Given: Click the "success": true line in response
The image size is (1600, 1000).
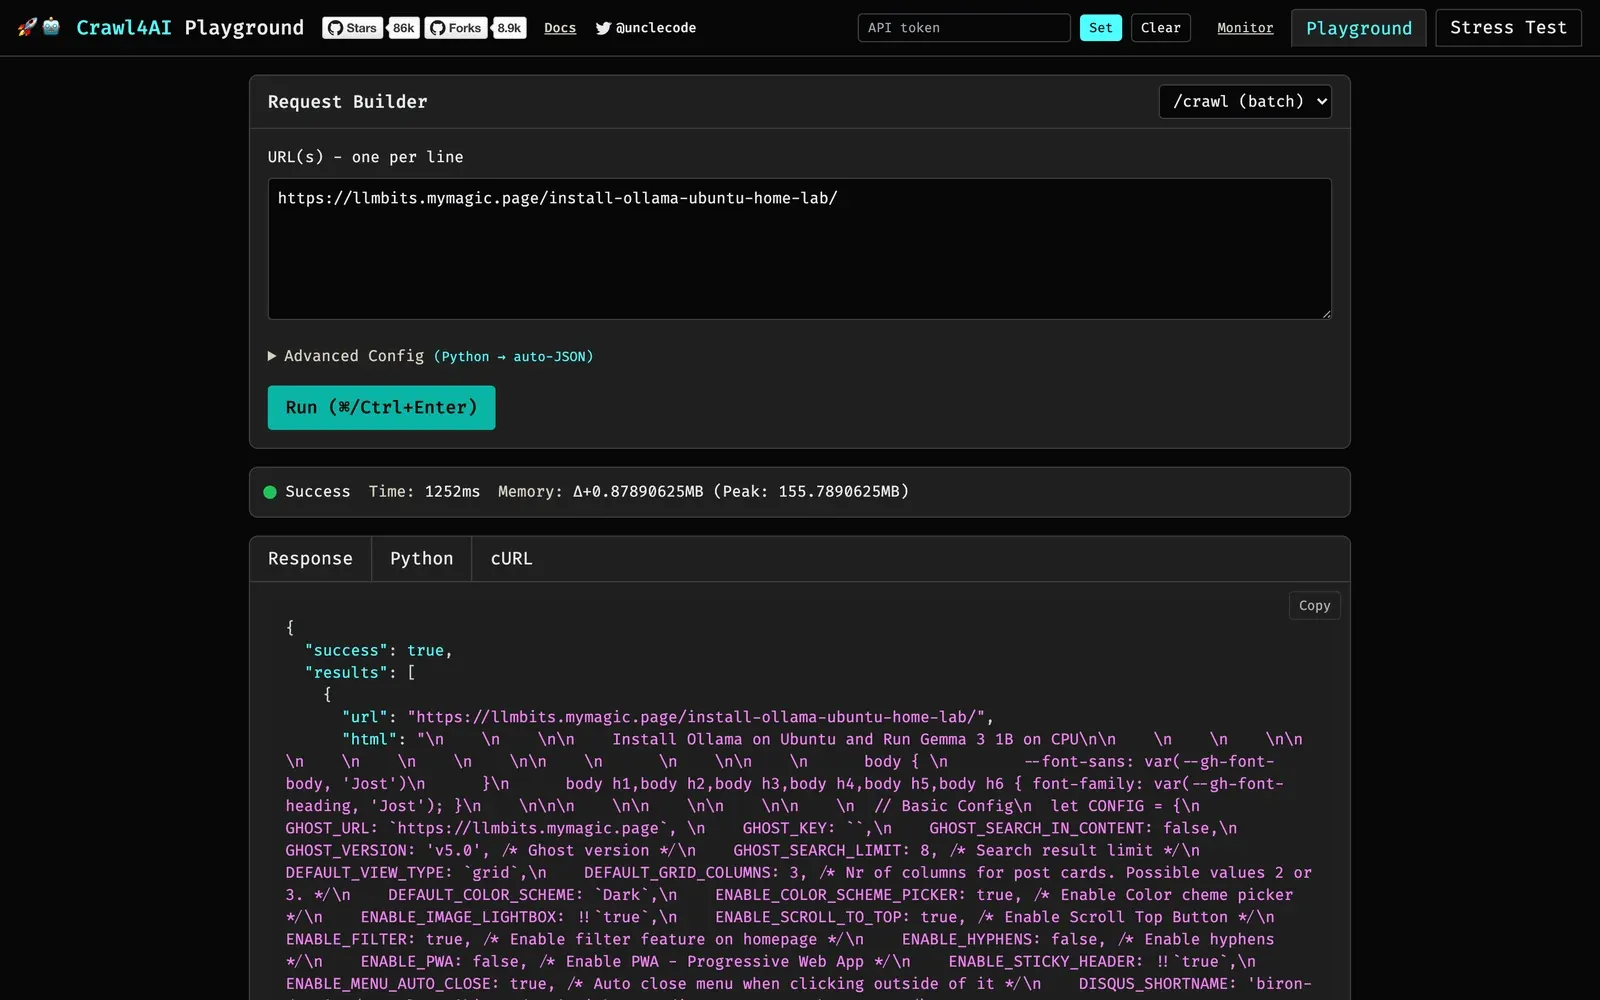Looking at the screenshot, I should coord(379,651).
